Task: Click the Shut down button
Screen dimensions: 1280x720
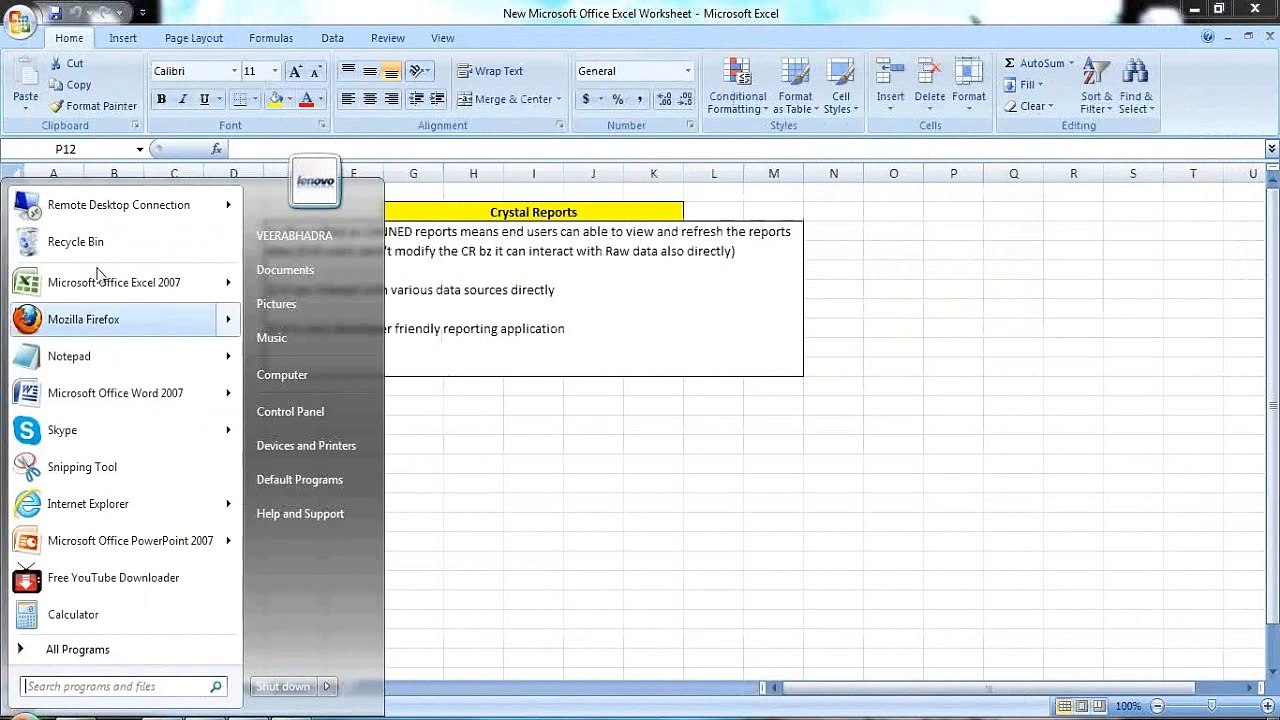Action: pos(284,686)
